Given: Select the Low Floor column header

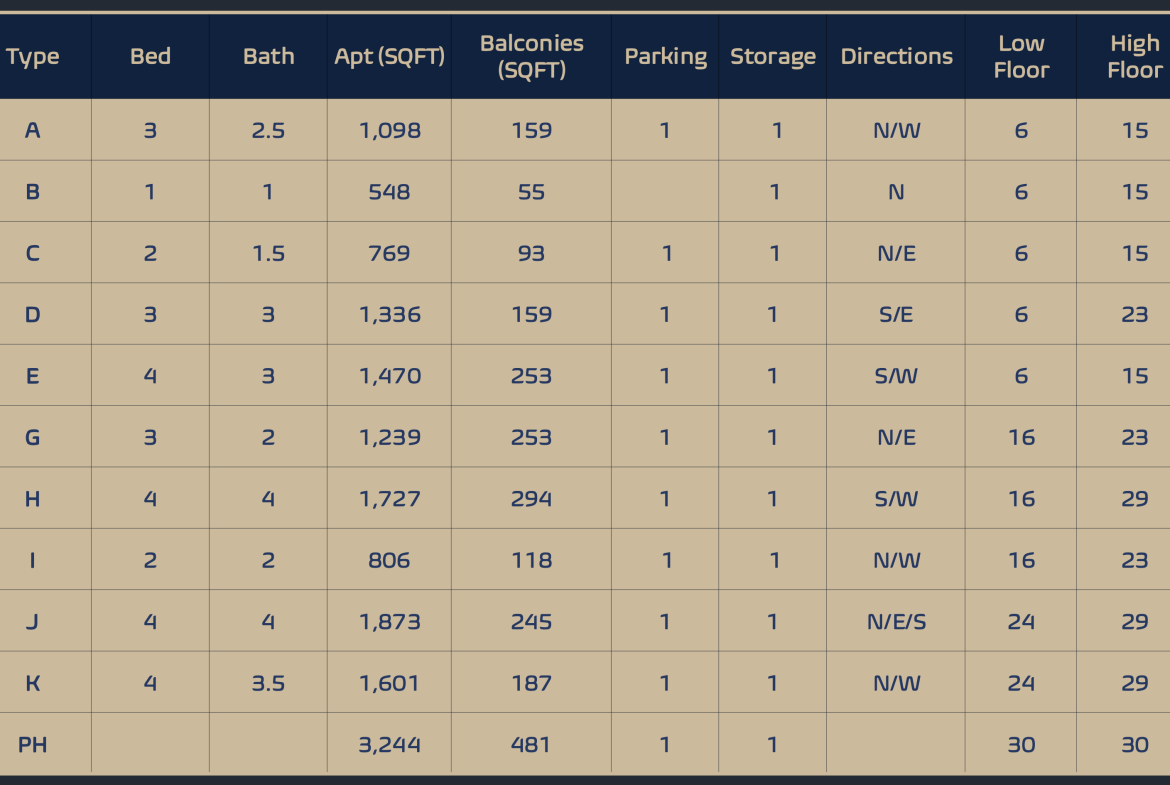Looking at the screenshot, I should pos(1021,57).
